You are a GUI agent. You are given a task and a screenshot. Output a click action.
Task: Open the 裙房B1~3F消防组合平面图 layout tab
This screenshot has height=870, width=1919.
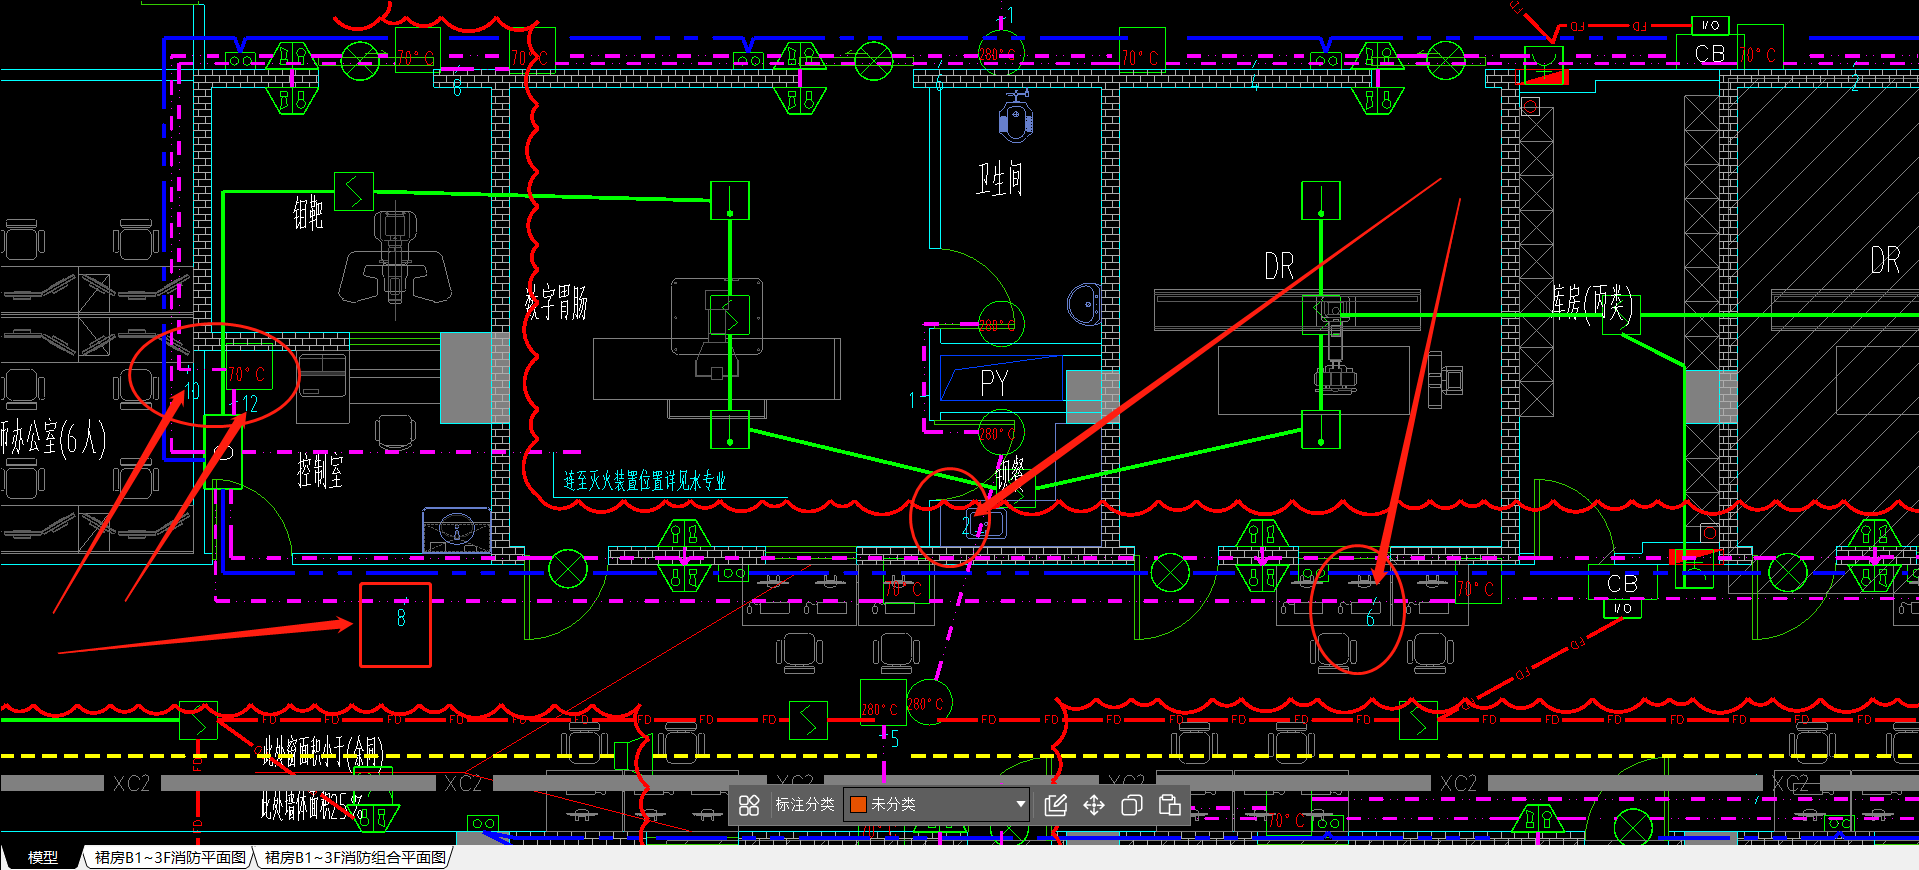[x=355, y=858]
